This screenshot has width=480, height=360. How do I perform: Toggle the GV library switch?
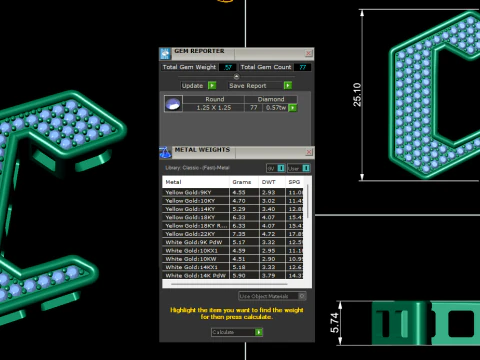coord(281,168)
